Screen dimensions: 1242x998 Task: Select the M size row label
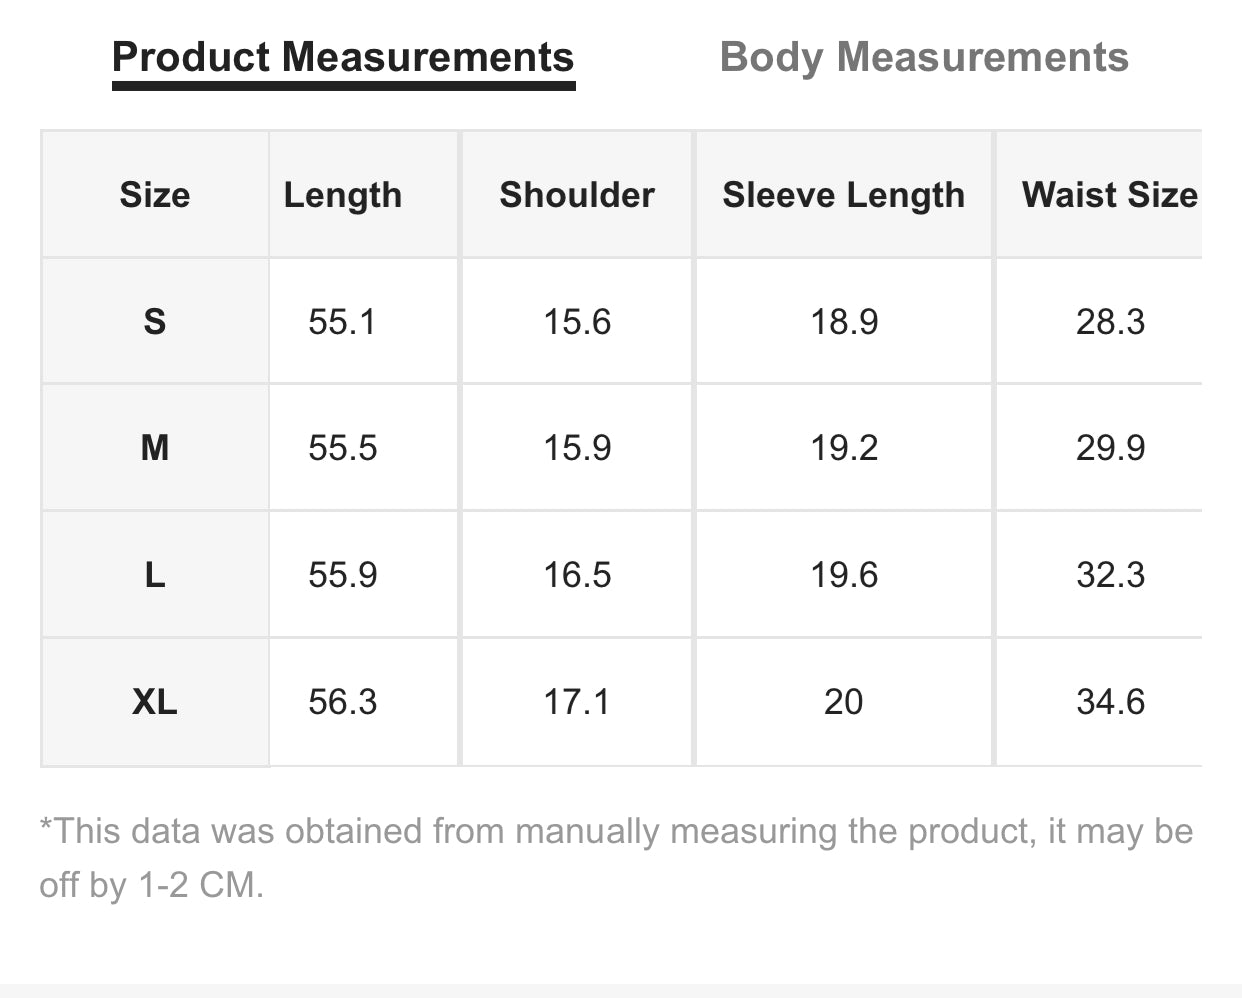point(155,448)
